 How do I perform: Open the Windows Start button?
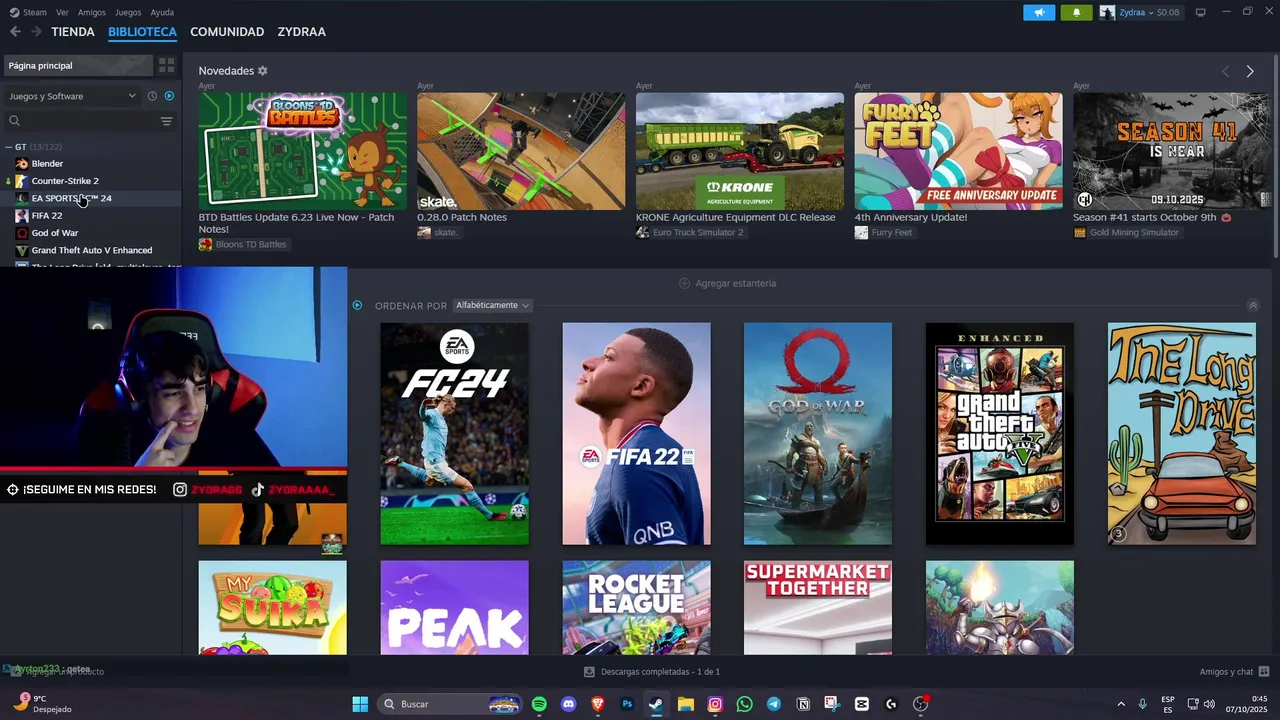click(360, 704)
